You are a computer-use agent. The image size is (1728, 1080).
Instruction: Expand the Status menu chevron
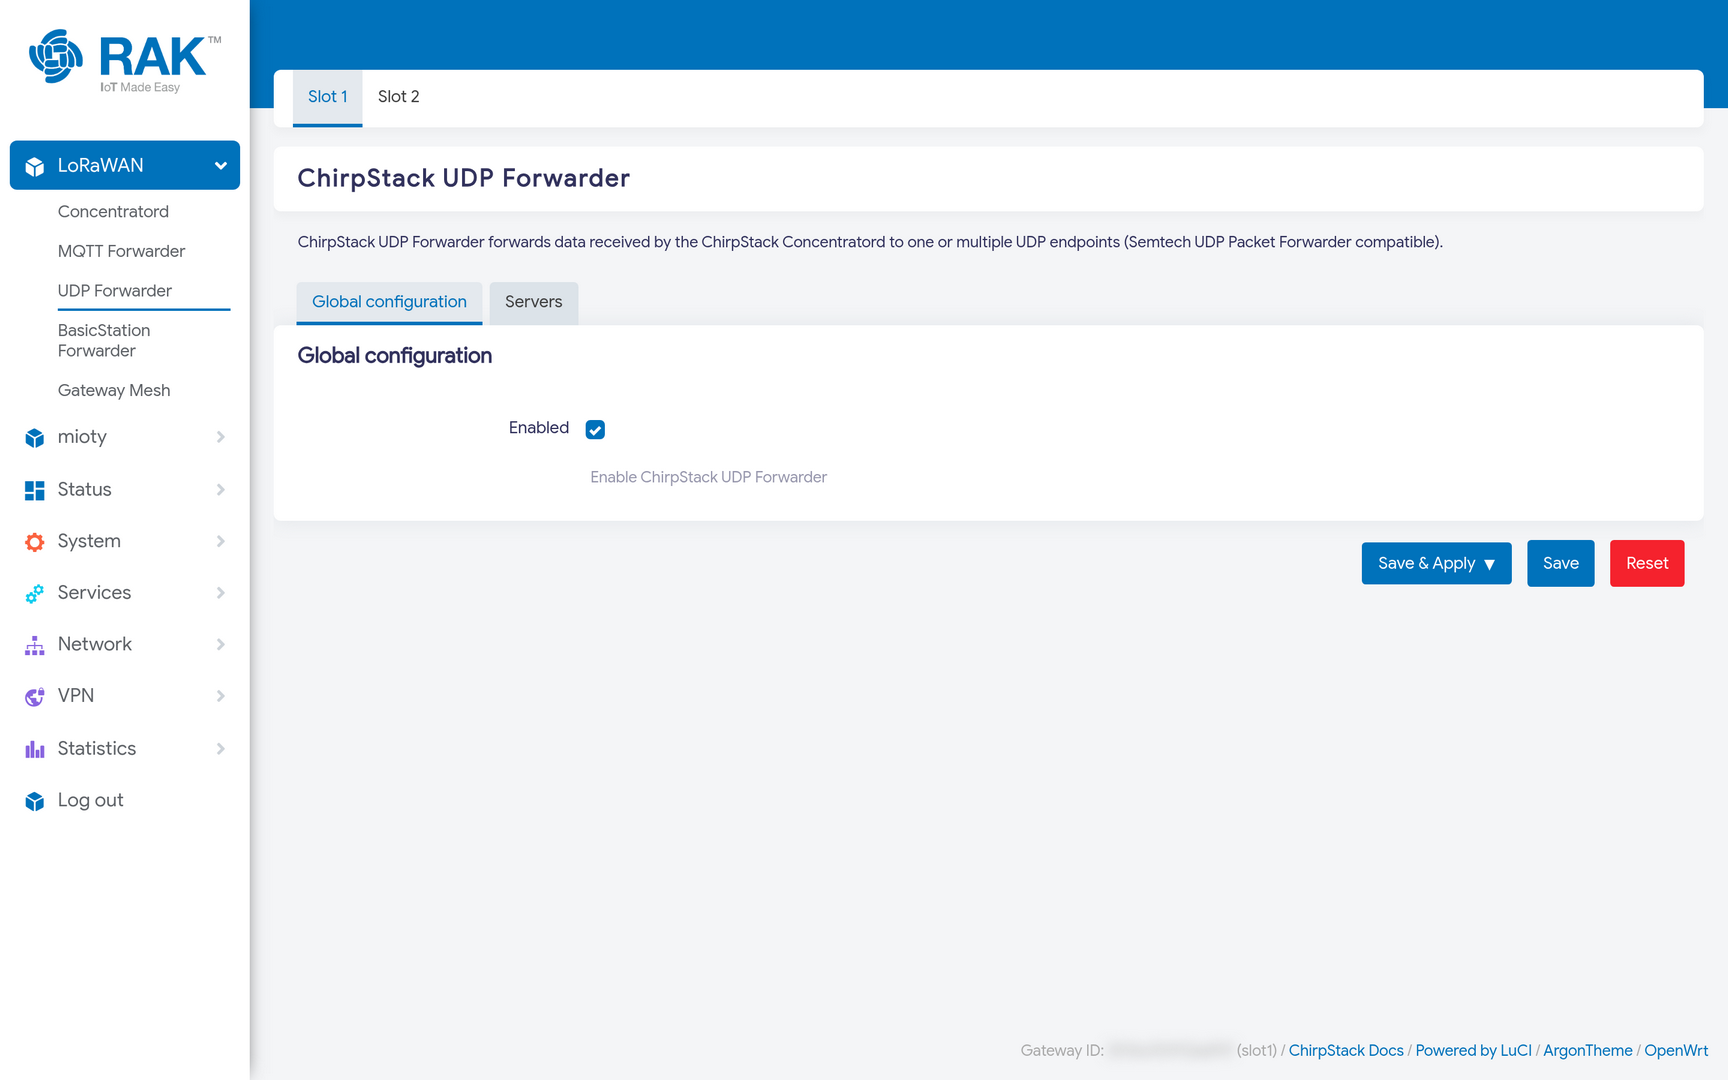(x=220, y=489)
